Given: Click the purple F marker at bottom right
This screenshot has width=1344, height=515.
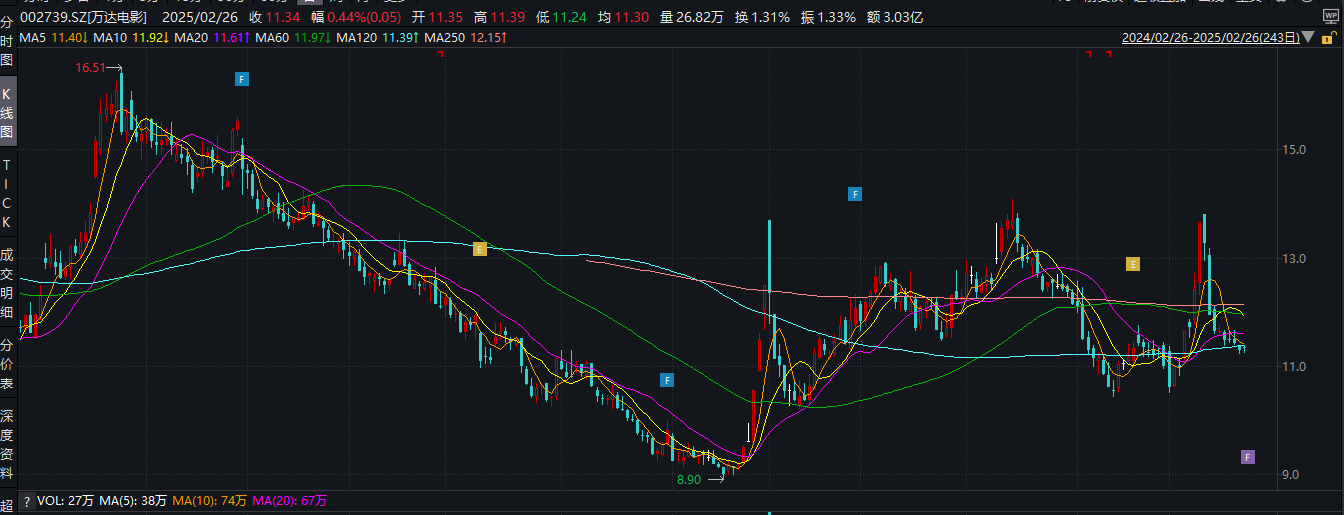Looking at the screenshot, I should tap(1247, 457).
